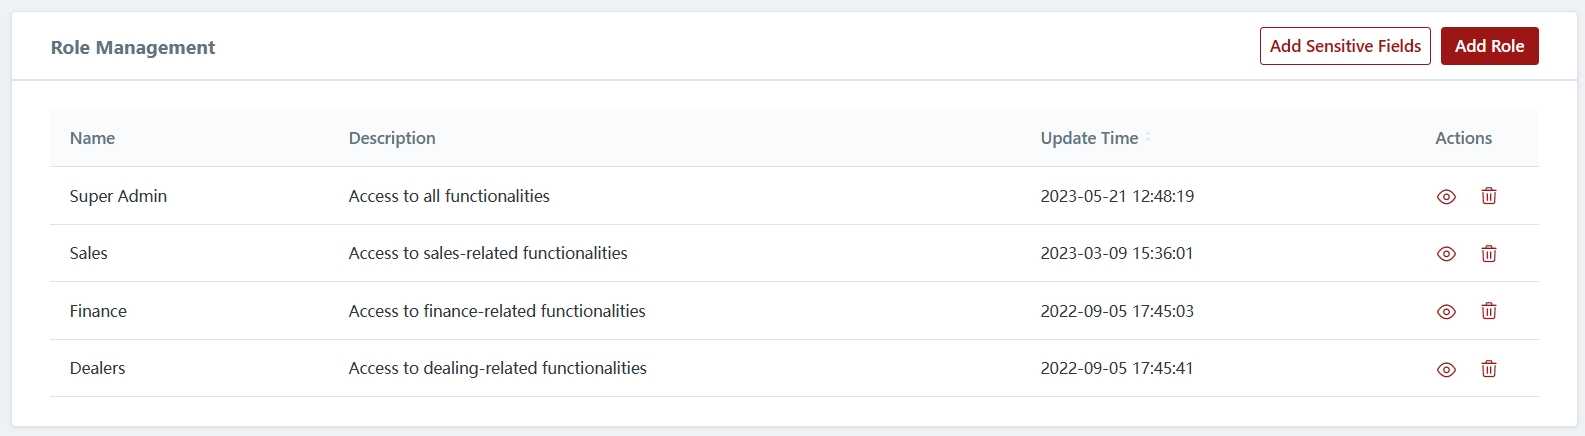
Task: View the Sales role details
Action: [x=1446, y=254]
